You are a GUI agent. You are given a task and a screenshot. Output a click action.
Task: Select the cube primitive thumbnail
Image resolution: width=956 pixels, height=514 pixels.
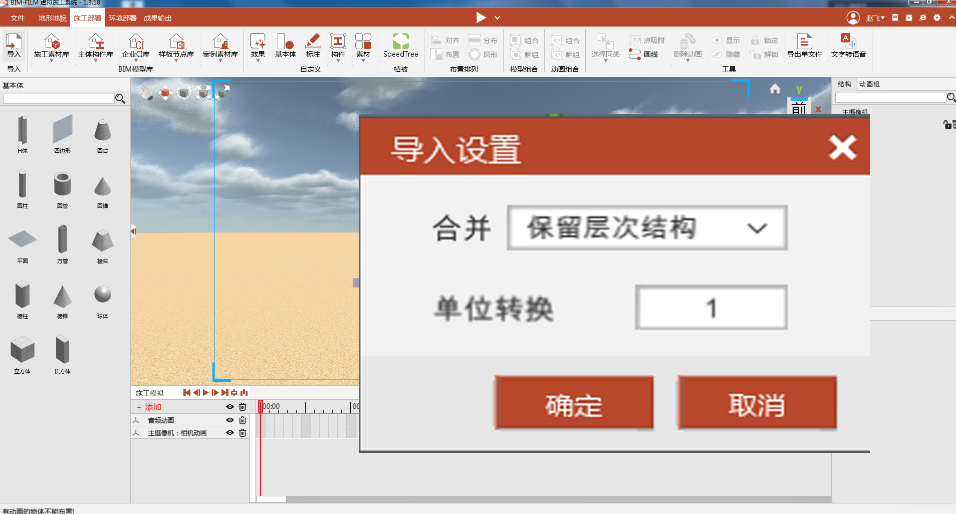coord(23,351)
